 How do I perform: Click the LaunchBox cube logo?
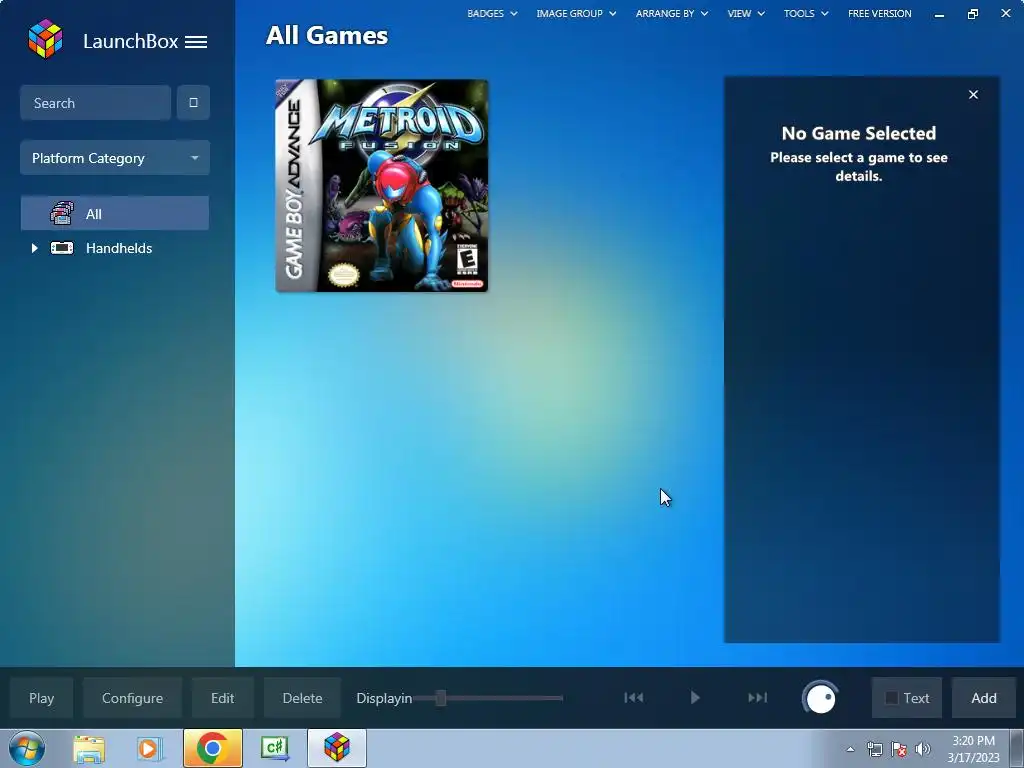(45, 39)
